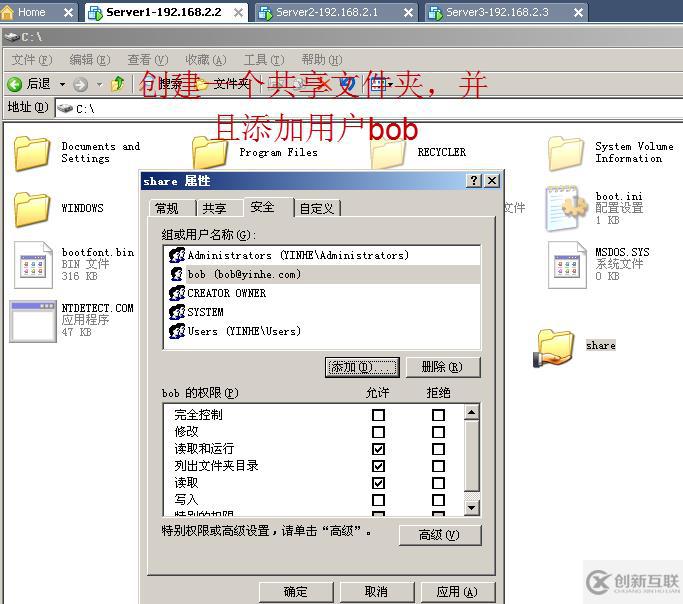Viewport: 683px width, 604px height.
Task: Click the drive icon in address bar
Action: (x=65, y=108)
